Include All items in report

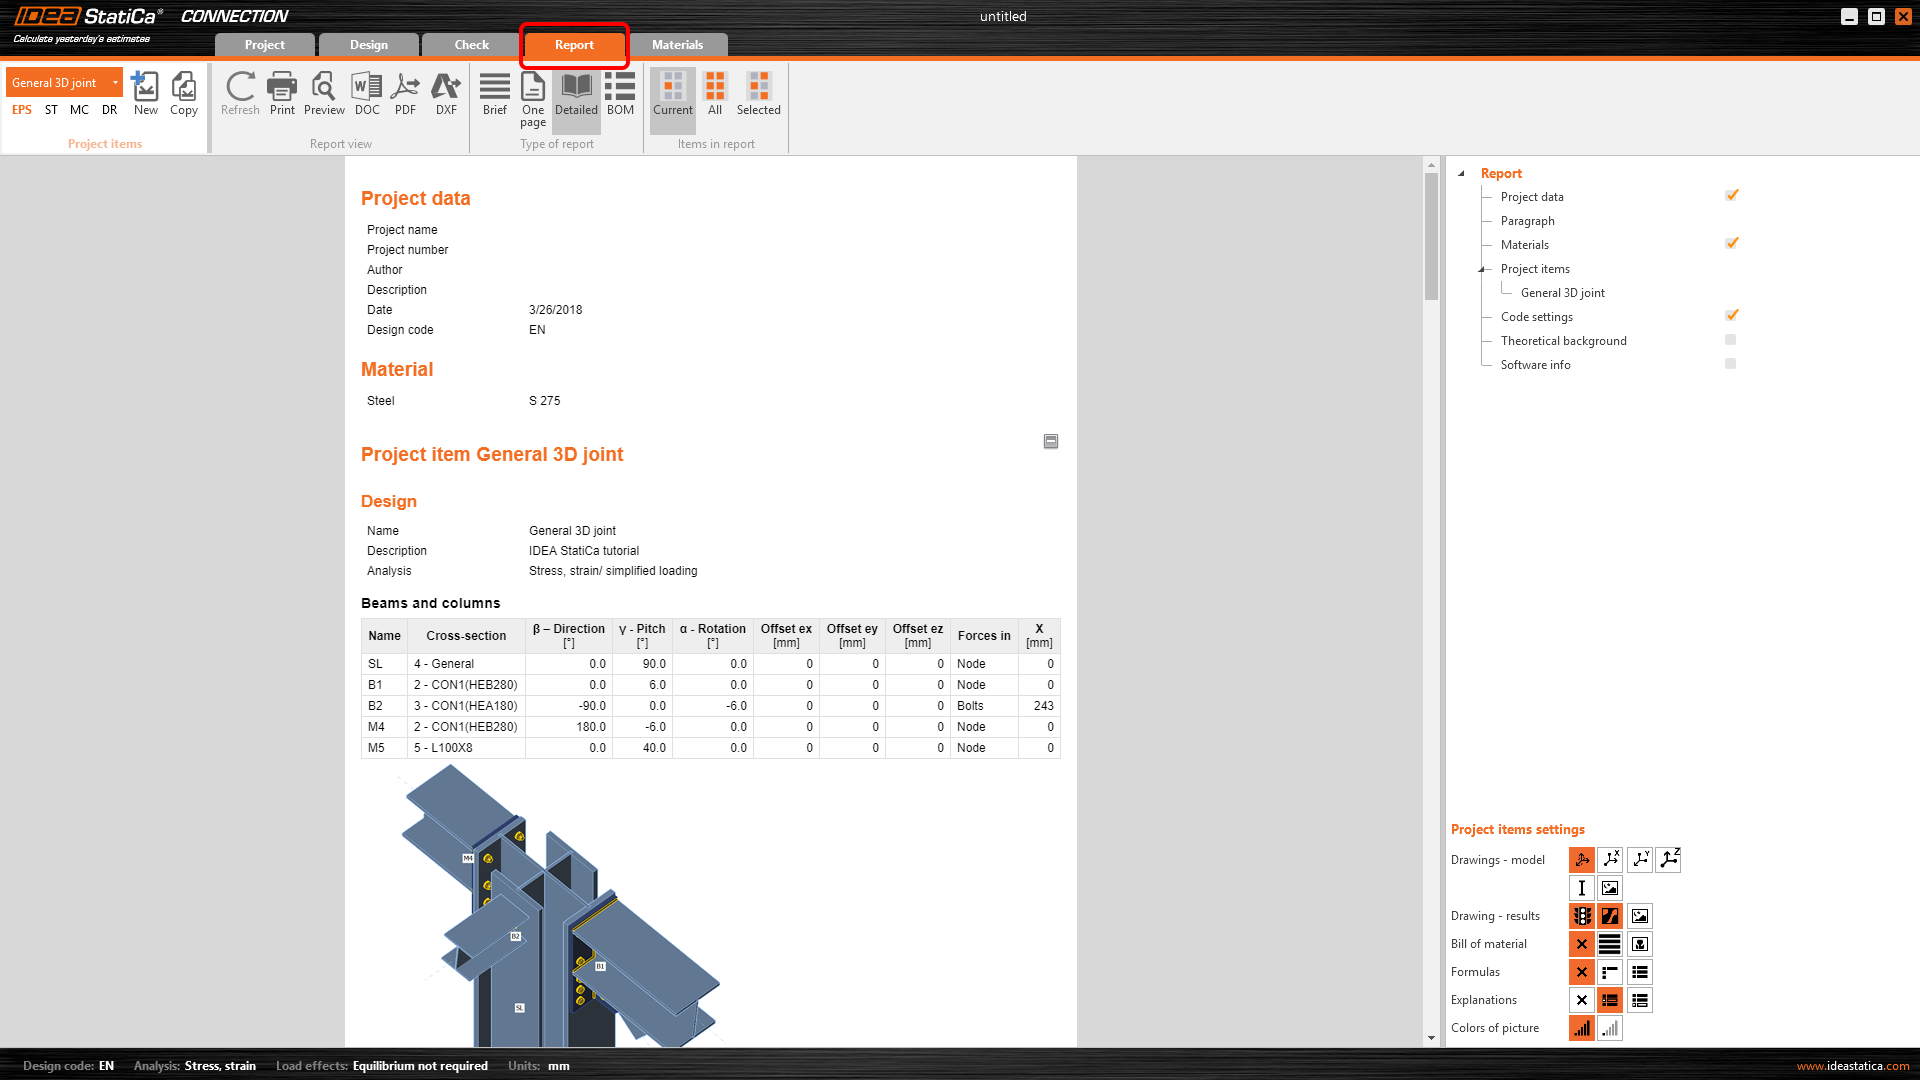(715, 94)
